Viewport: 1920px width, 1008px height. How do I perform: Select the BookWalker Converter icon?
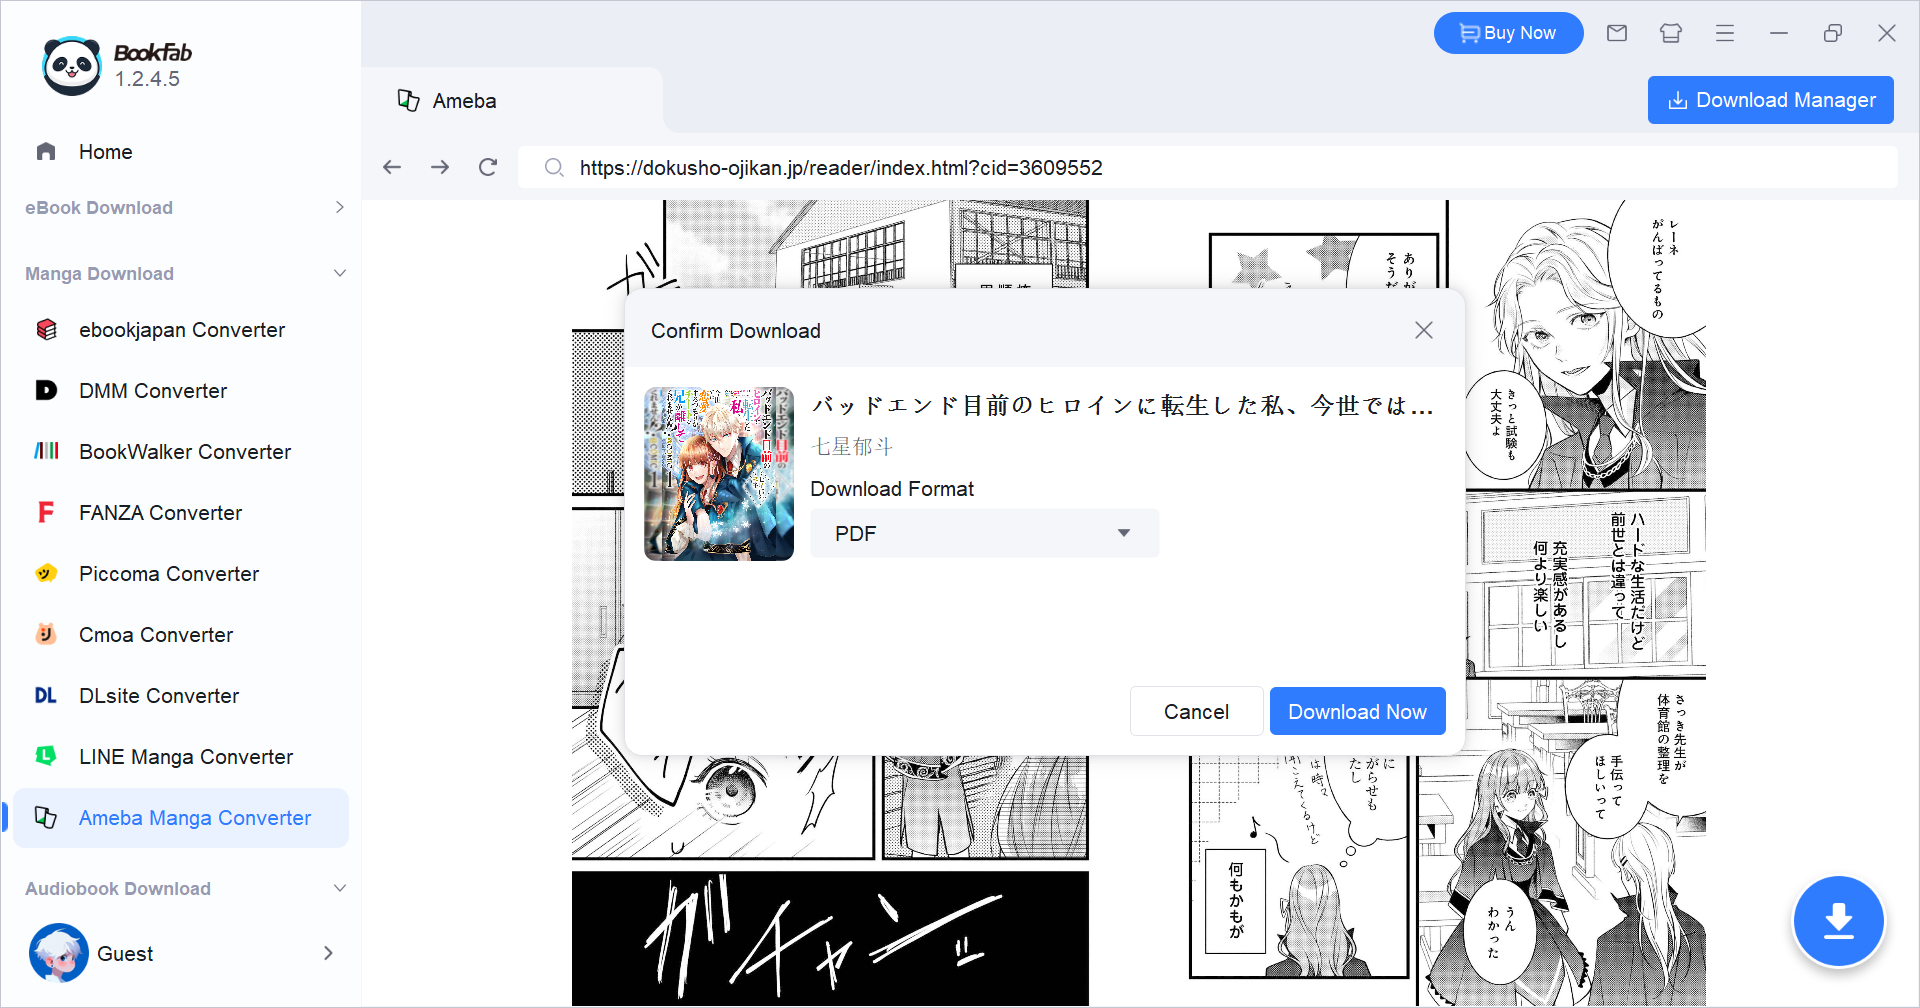(46, 451)
